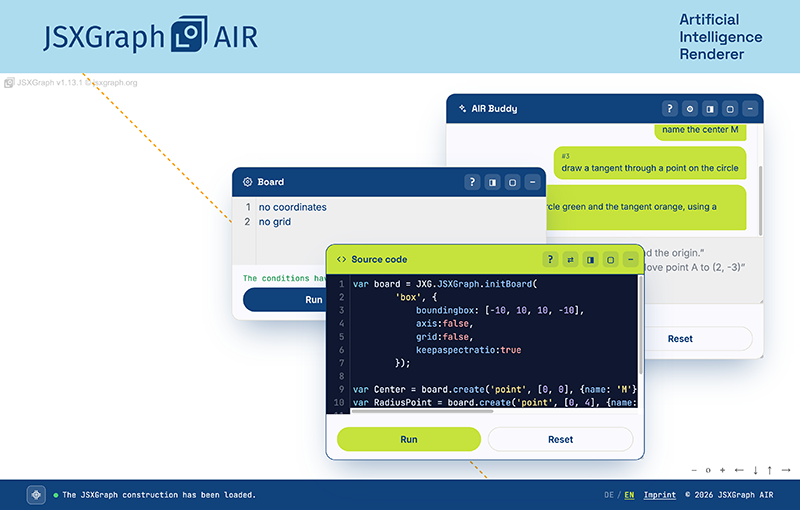Maximize the Board panel
This screenshot has height=510, width=800.
512,182
